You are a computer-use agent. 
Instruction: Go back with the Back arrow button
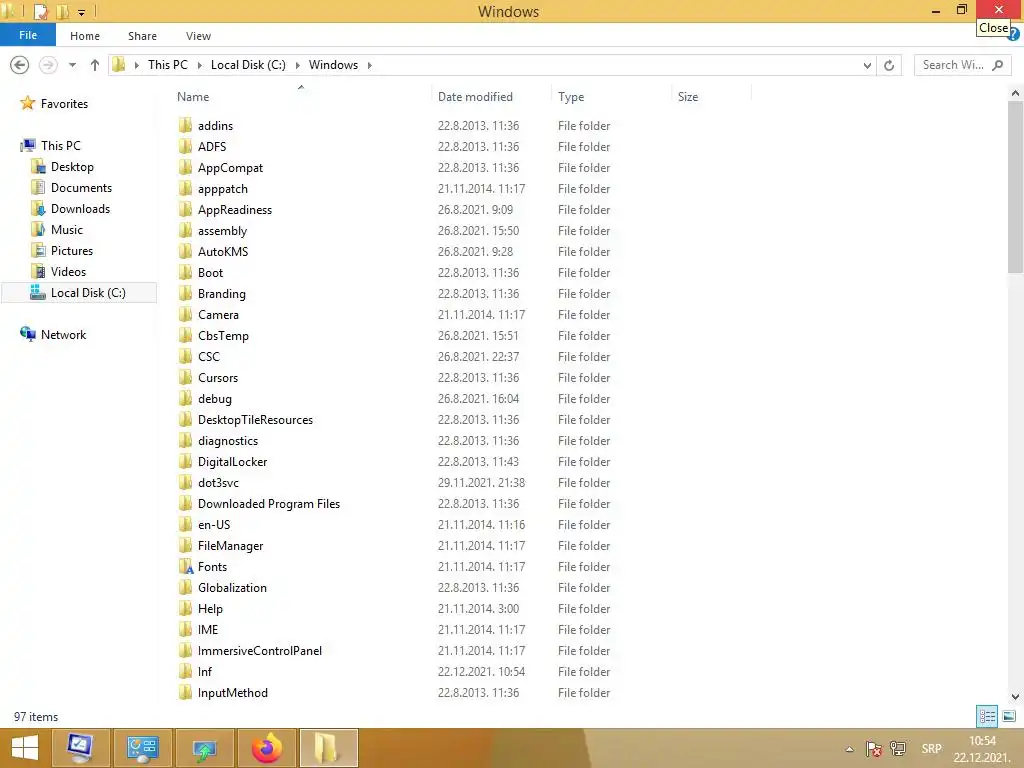[x=20, y=65]
